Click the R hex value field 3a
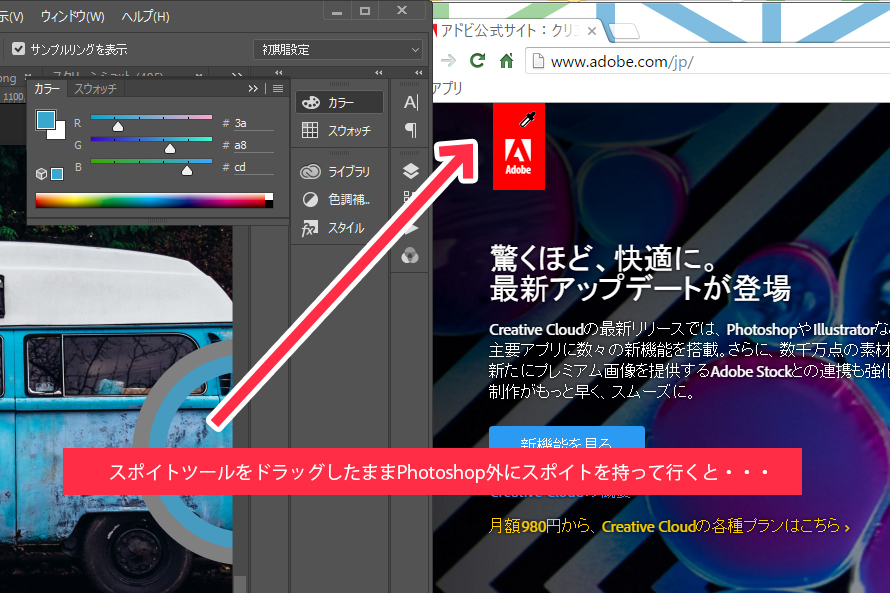This screenshot has width=890, height=593. 253,123
